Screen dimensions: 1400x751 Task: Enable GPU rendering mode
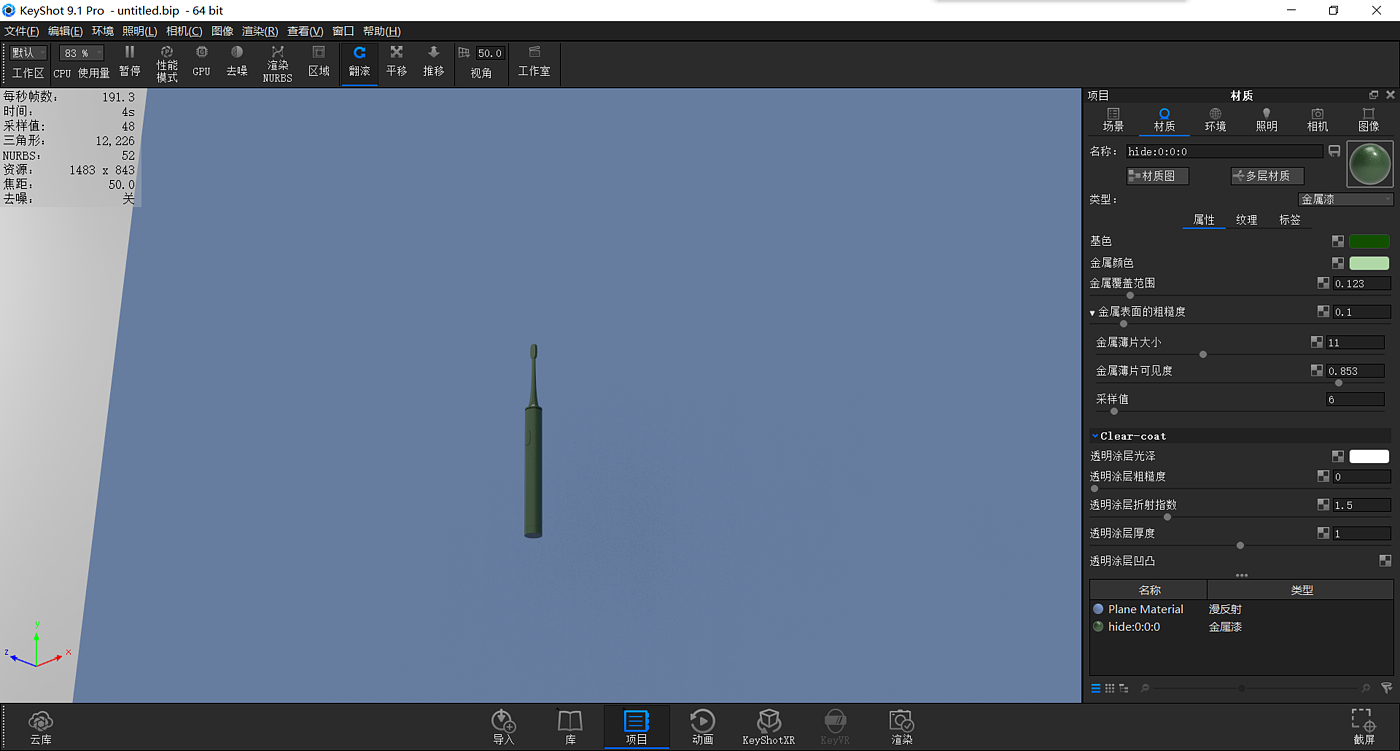pos(202,62)
